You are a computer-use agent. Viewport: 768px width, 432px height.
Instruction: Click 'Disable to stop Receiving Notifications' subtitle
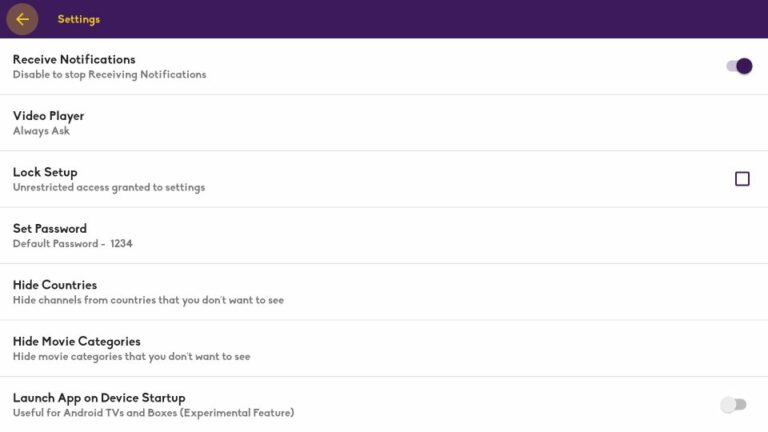tap(109, 74)
